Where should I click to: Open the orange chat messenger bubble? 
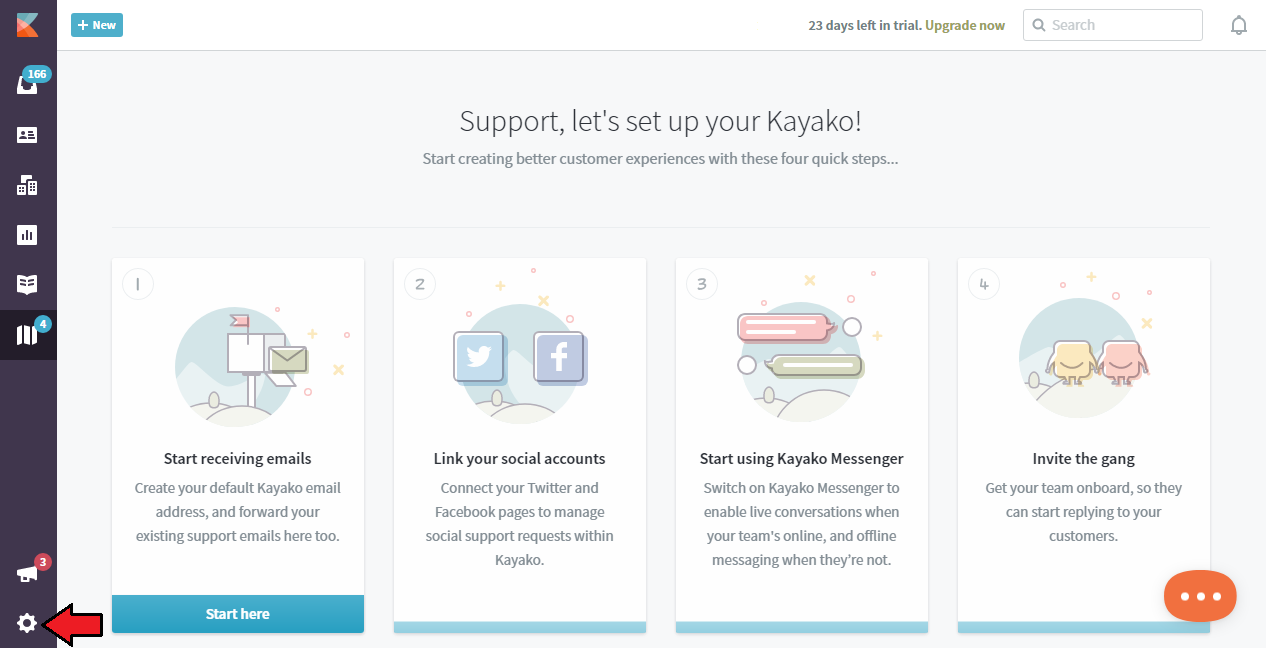1200,596
